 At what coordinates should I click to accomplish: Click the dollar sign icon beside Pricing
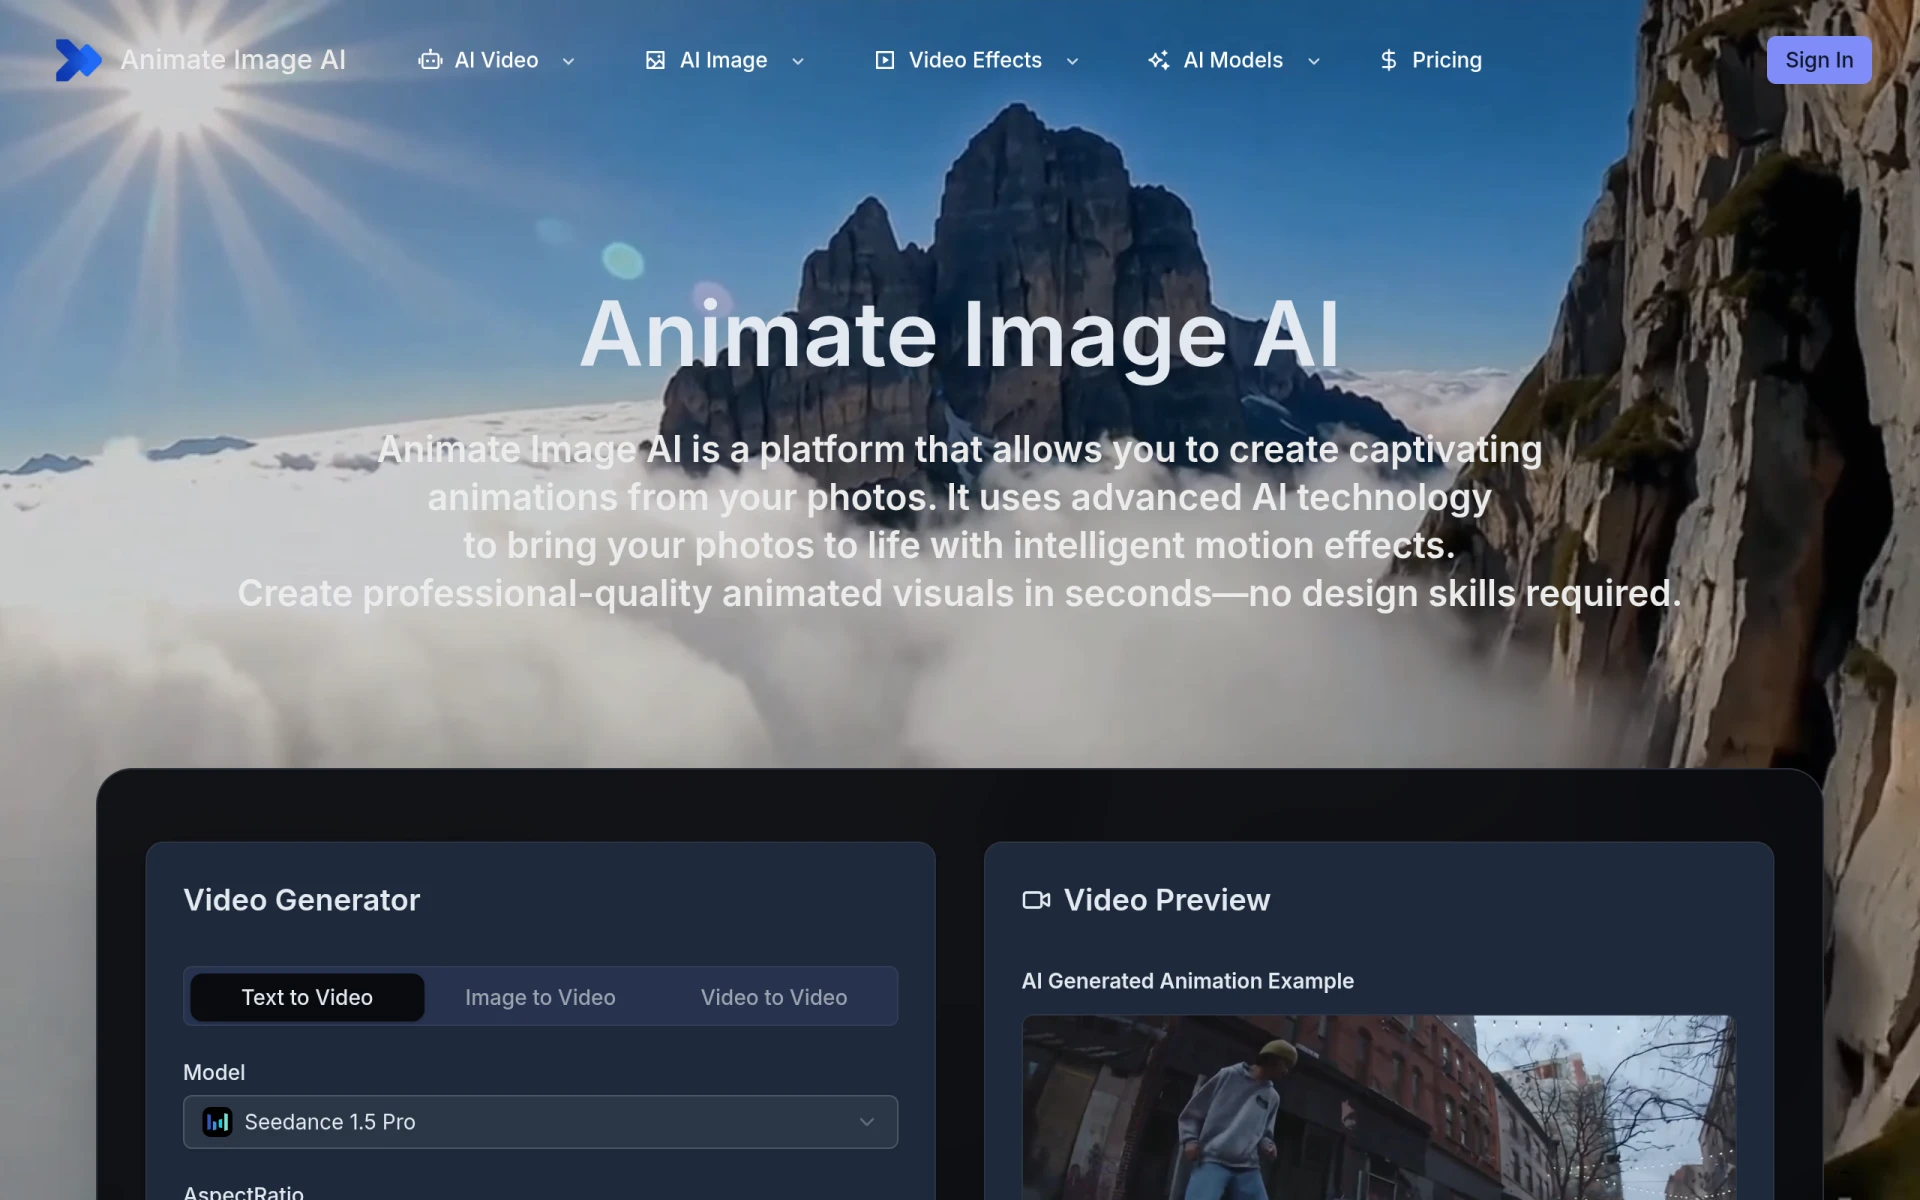[x=1388, y=60]
